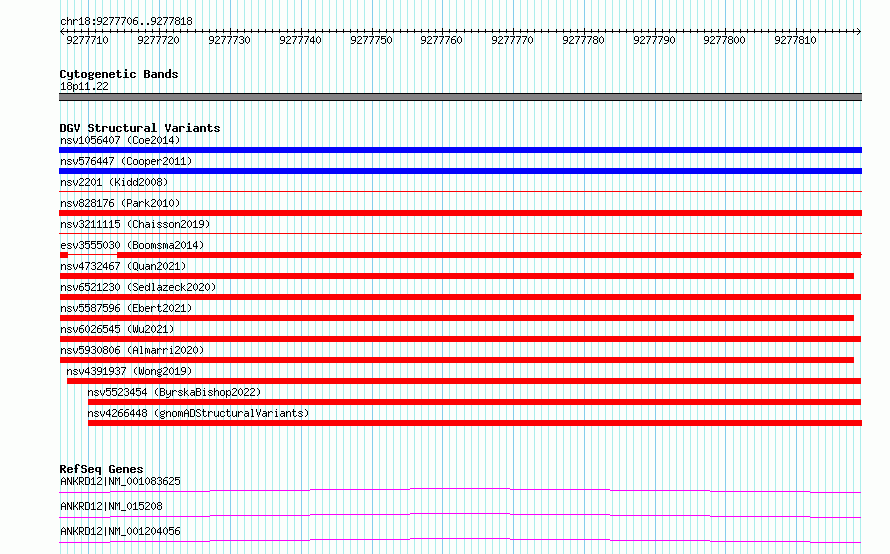The image size is (890, 554).
Task: Click ruler position 9277750
Action: click(371, 40)
